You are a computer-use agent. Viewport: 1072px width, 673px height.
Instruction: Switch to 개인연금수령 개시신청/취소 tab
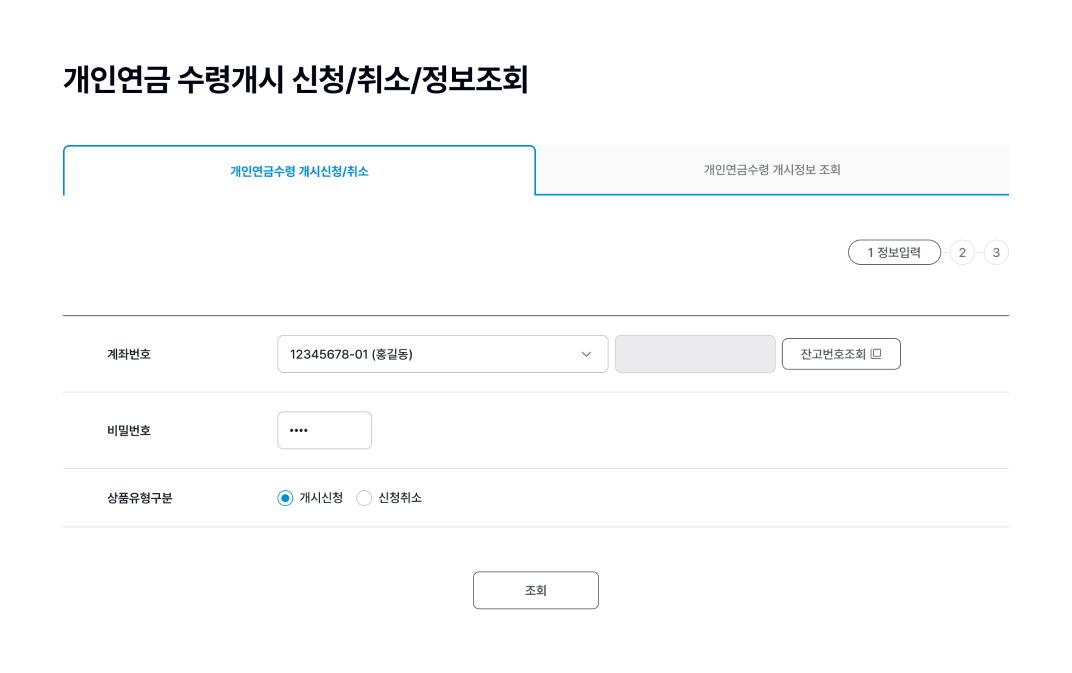(299, 171)
